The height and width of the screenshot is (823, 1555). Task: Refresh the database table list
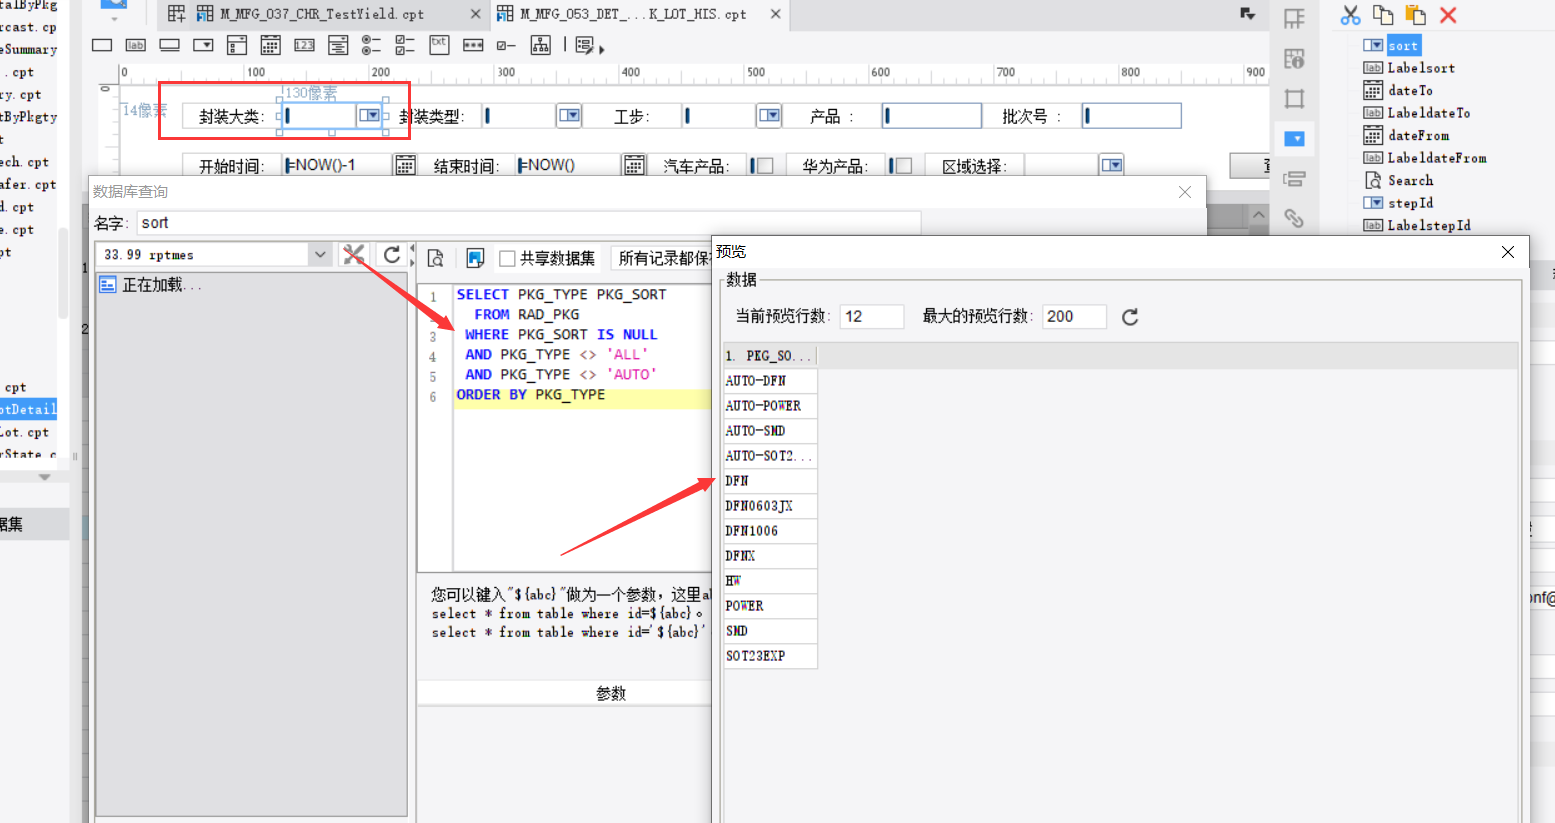pyautogui.click(x=392, y=255)
